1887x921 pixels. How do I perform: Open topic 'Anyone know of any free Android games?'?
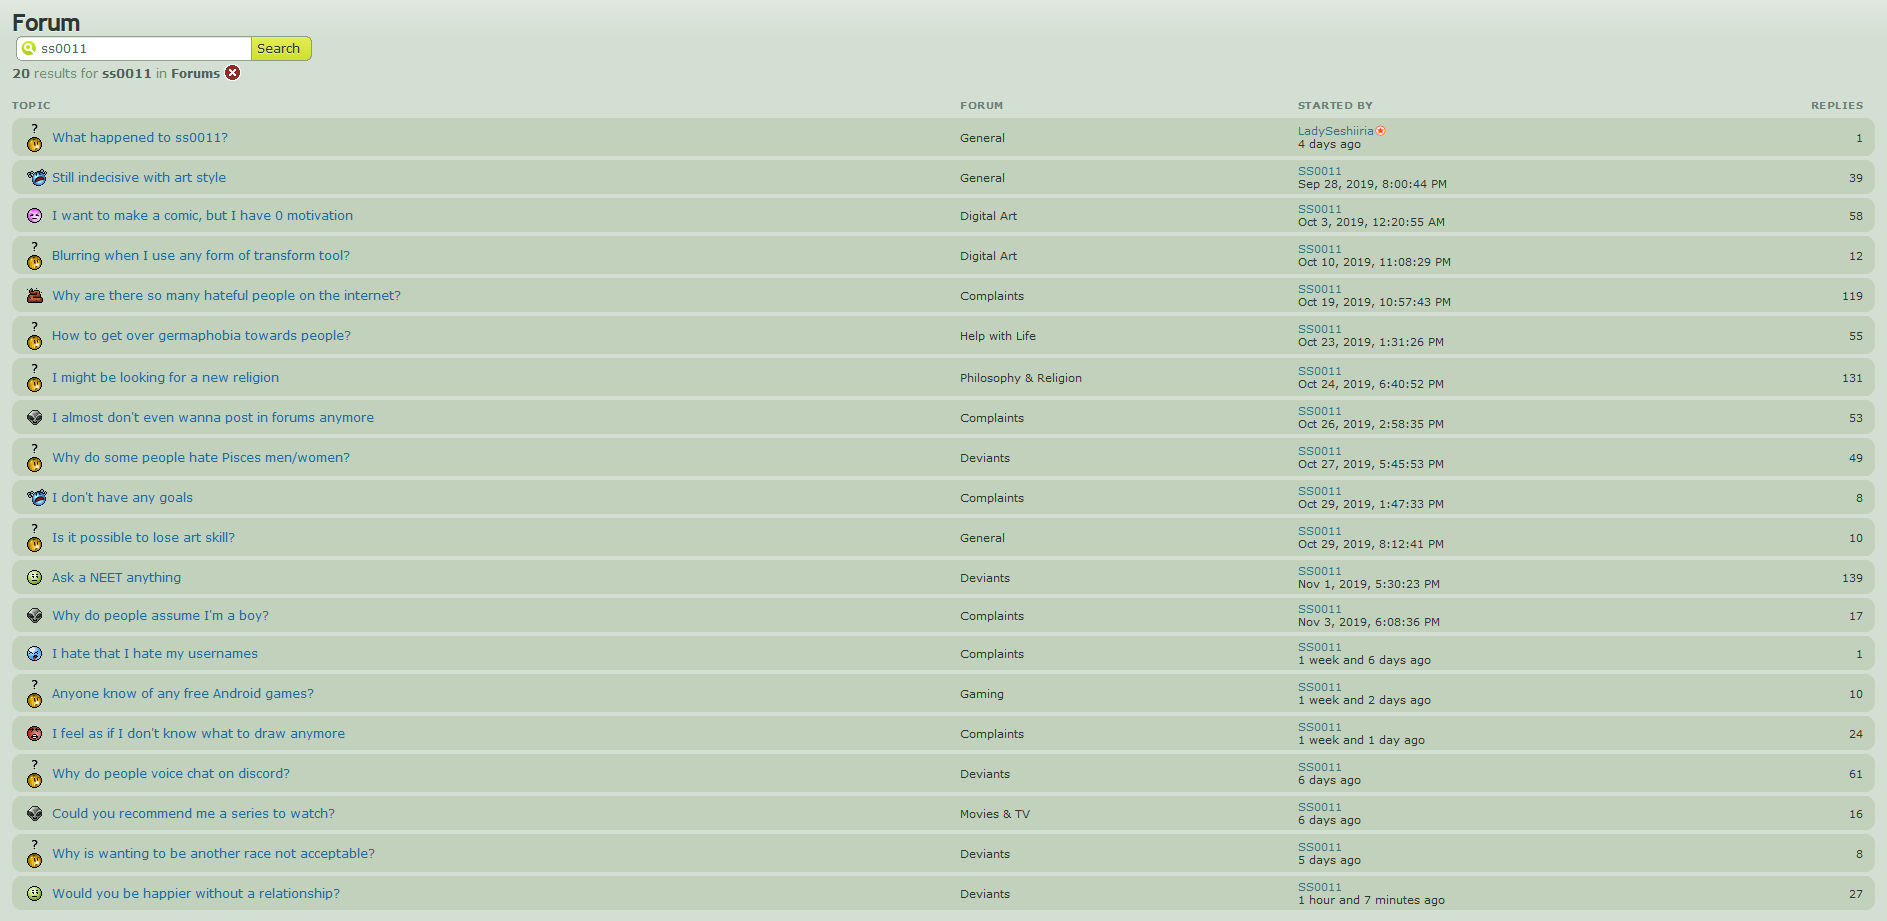pos(183,694)
